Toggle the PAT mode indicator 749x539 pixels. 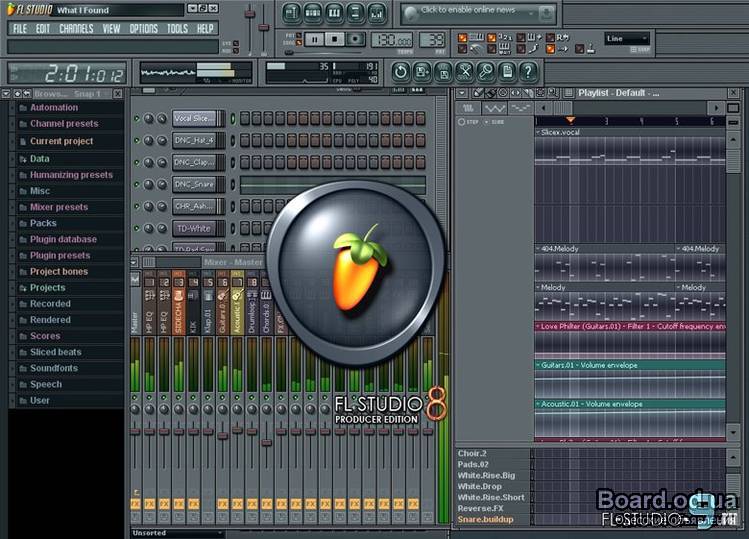click(299, 35)
